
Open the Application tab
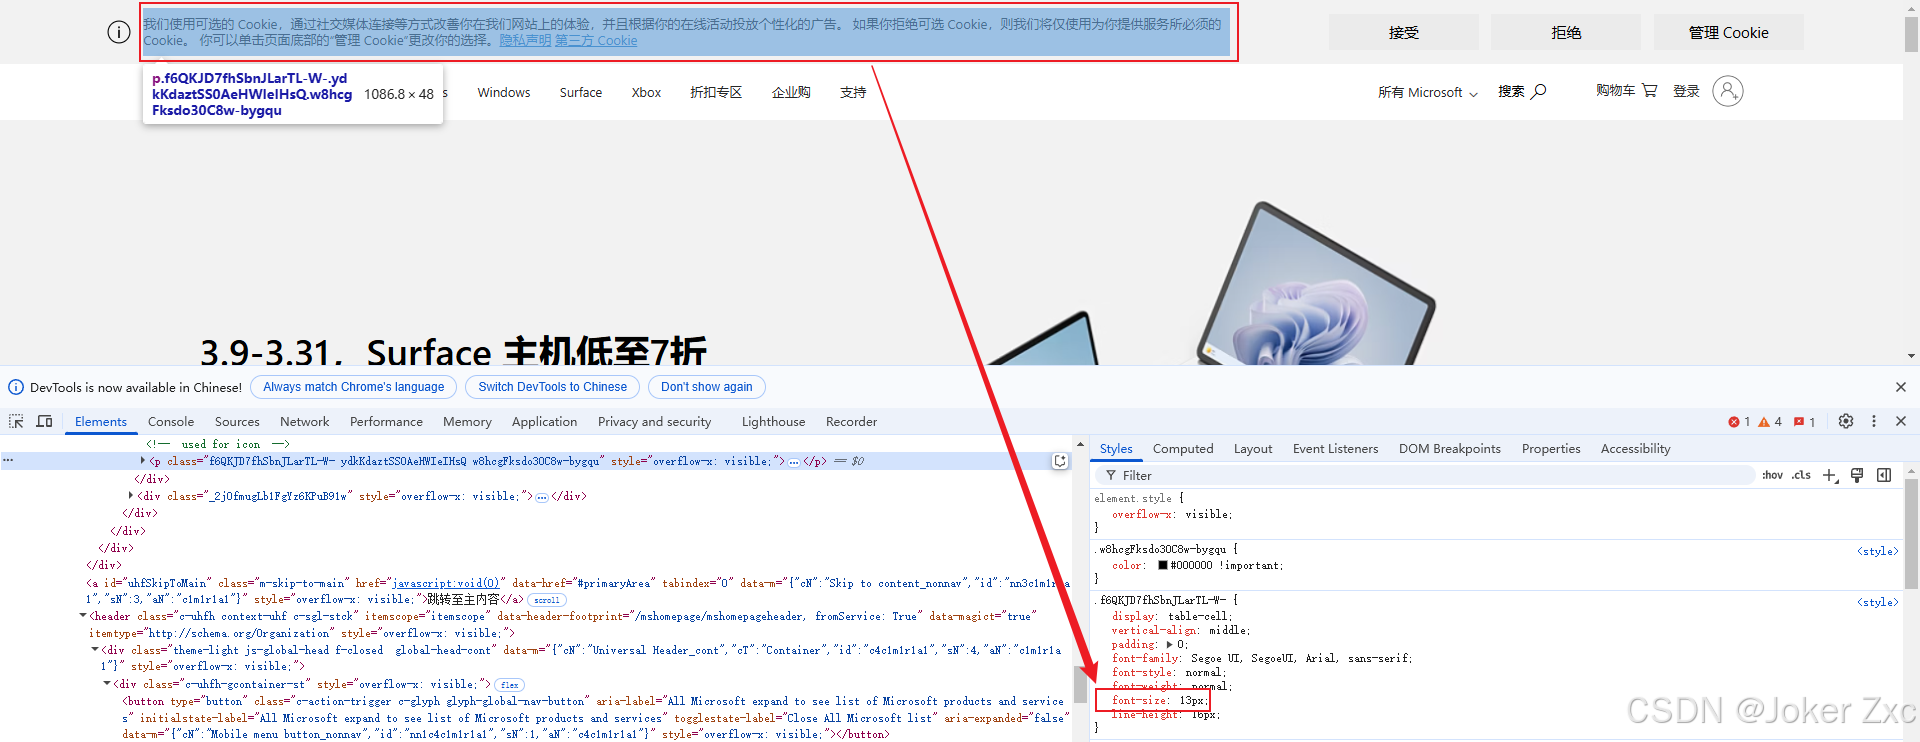pyautogui.click(x=544, y=422)
